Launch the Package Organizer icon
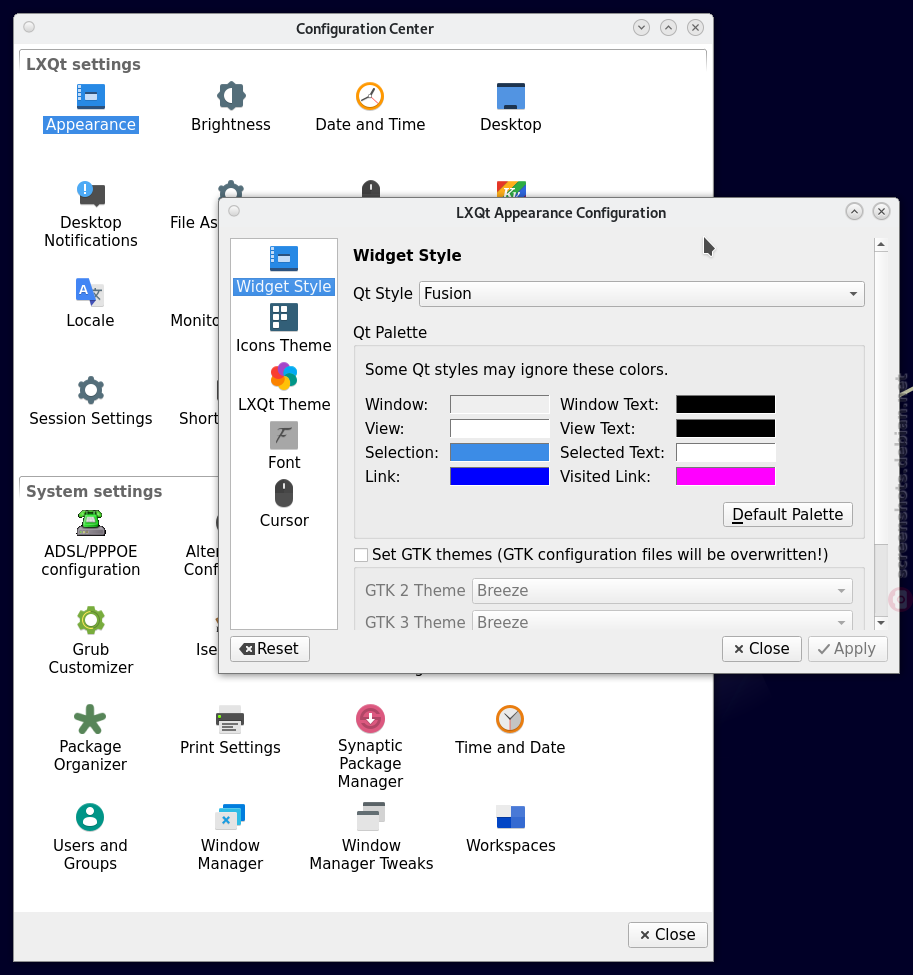The image size is (913, 975). point(91,719)
